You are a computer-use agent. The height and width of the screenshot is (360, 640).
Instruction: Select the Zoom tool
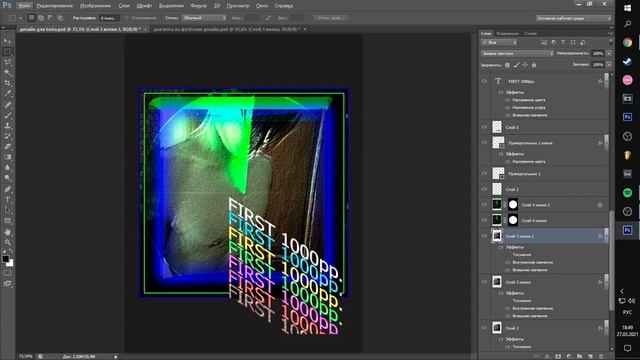[x=7, y=242]
